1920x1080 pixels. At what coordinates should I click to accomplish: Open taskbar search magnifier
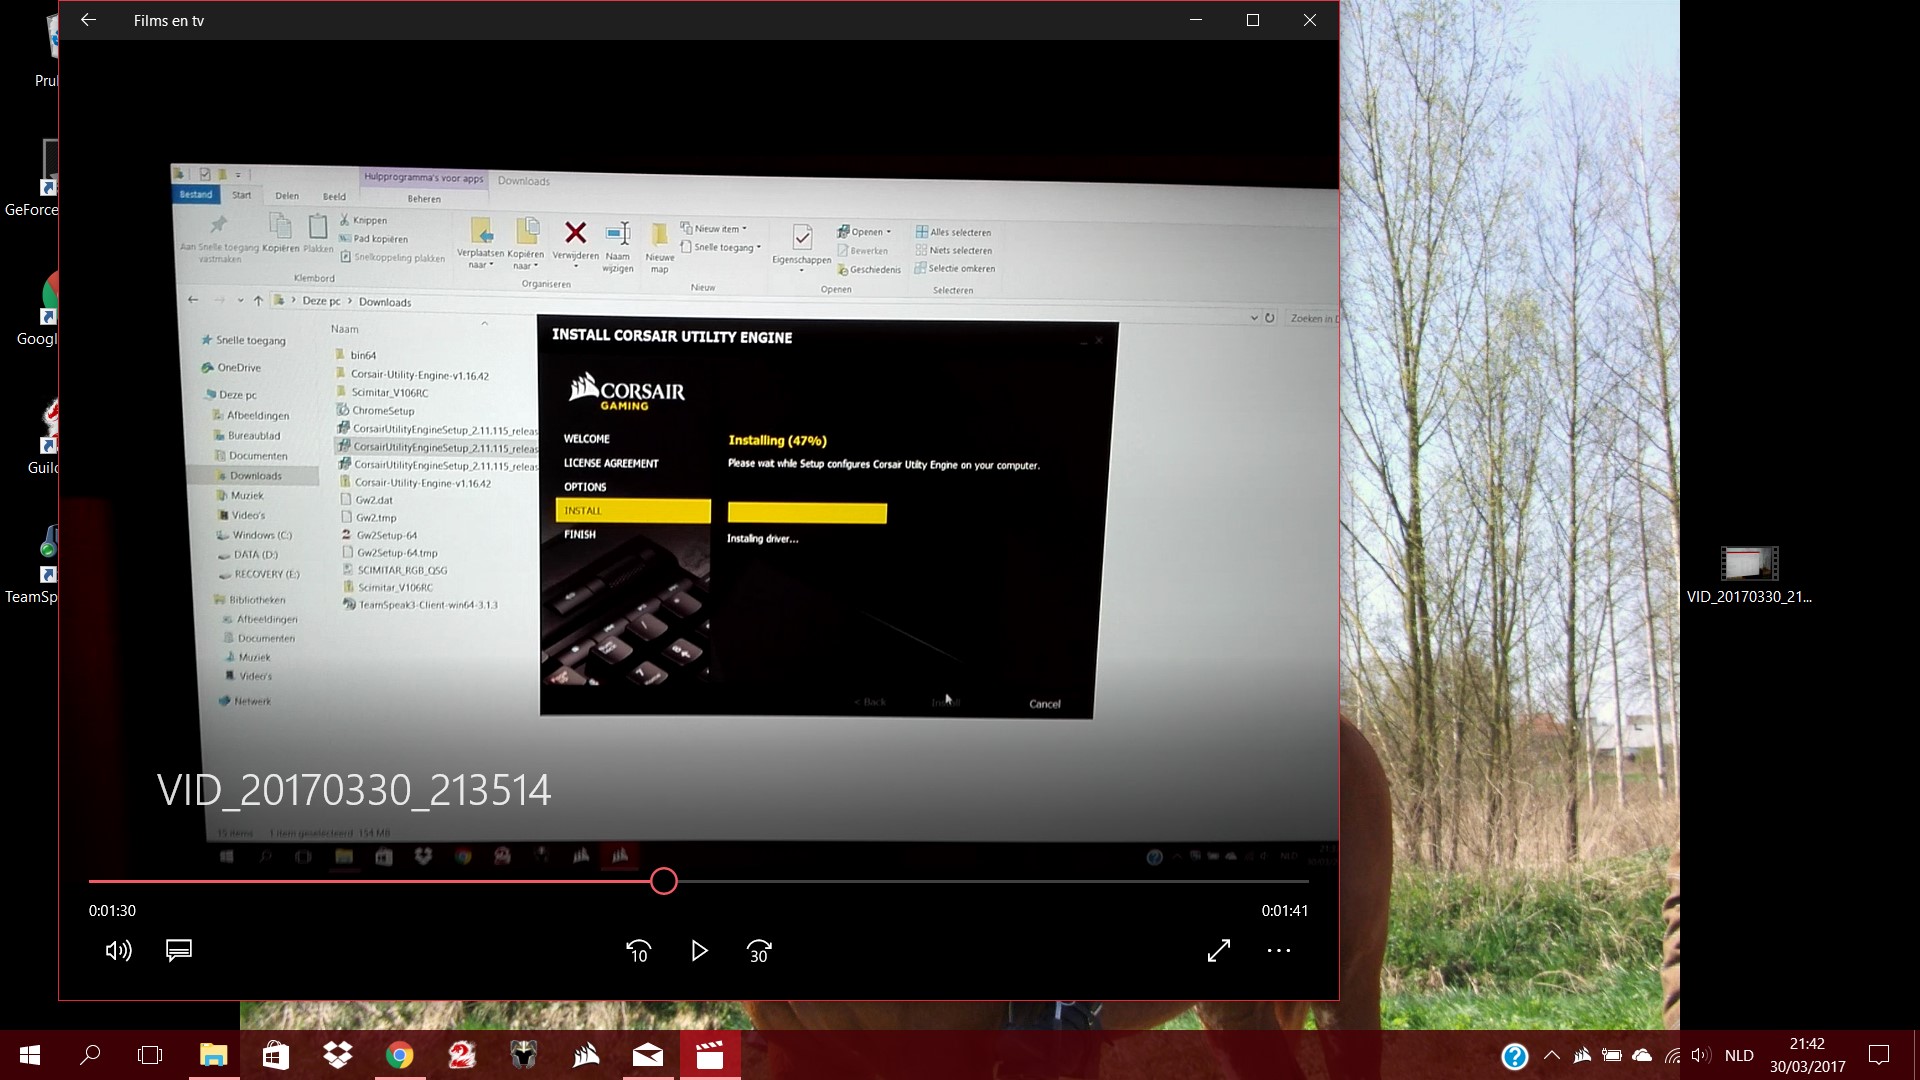point(90,1055)
